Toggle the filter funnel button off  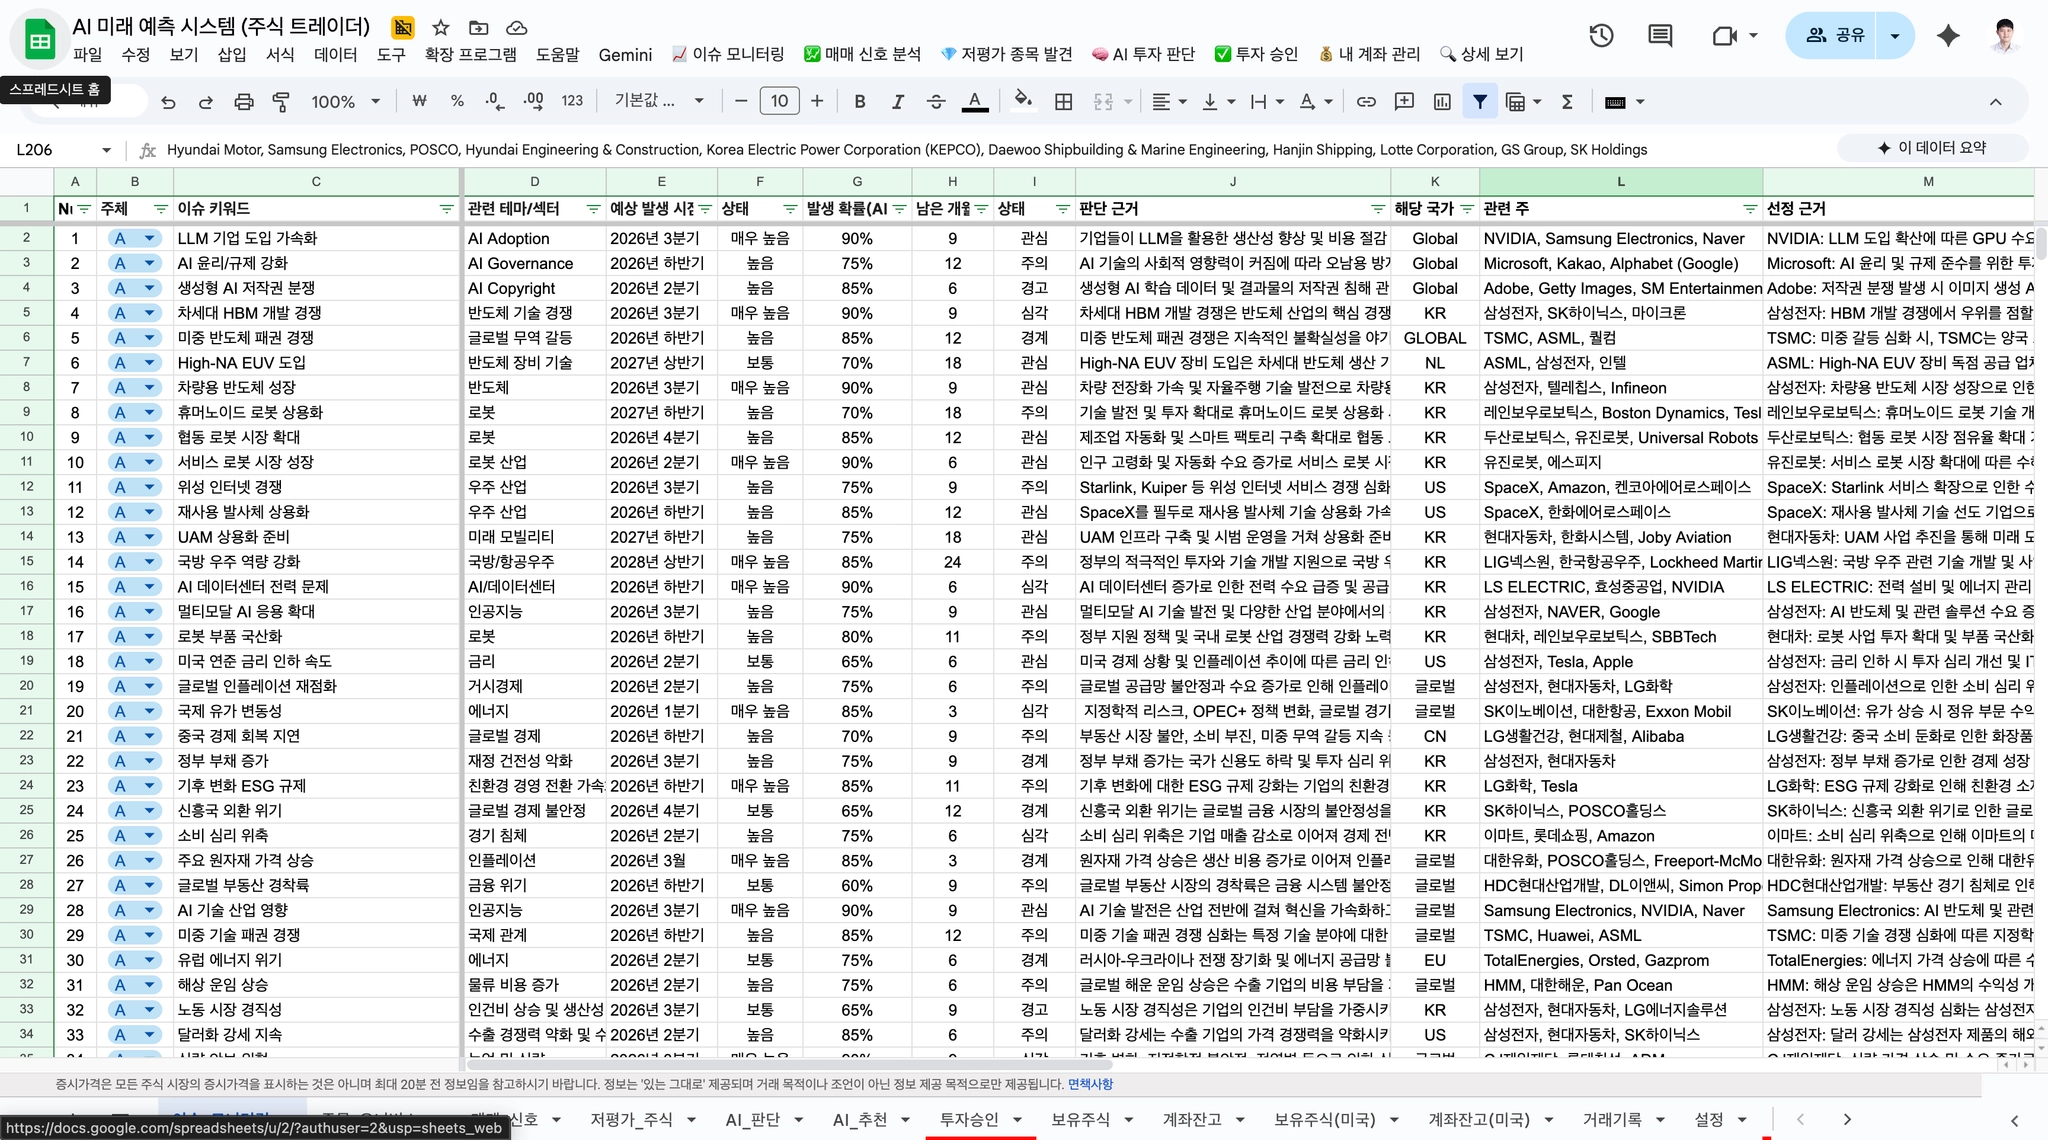click(1480, 101)
